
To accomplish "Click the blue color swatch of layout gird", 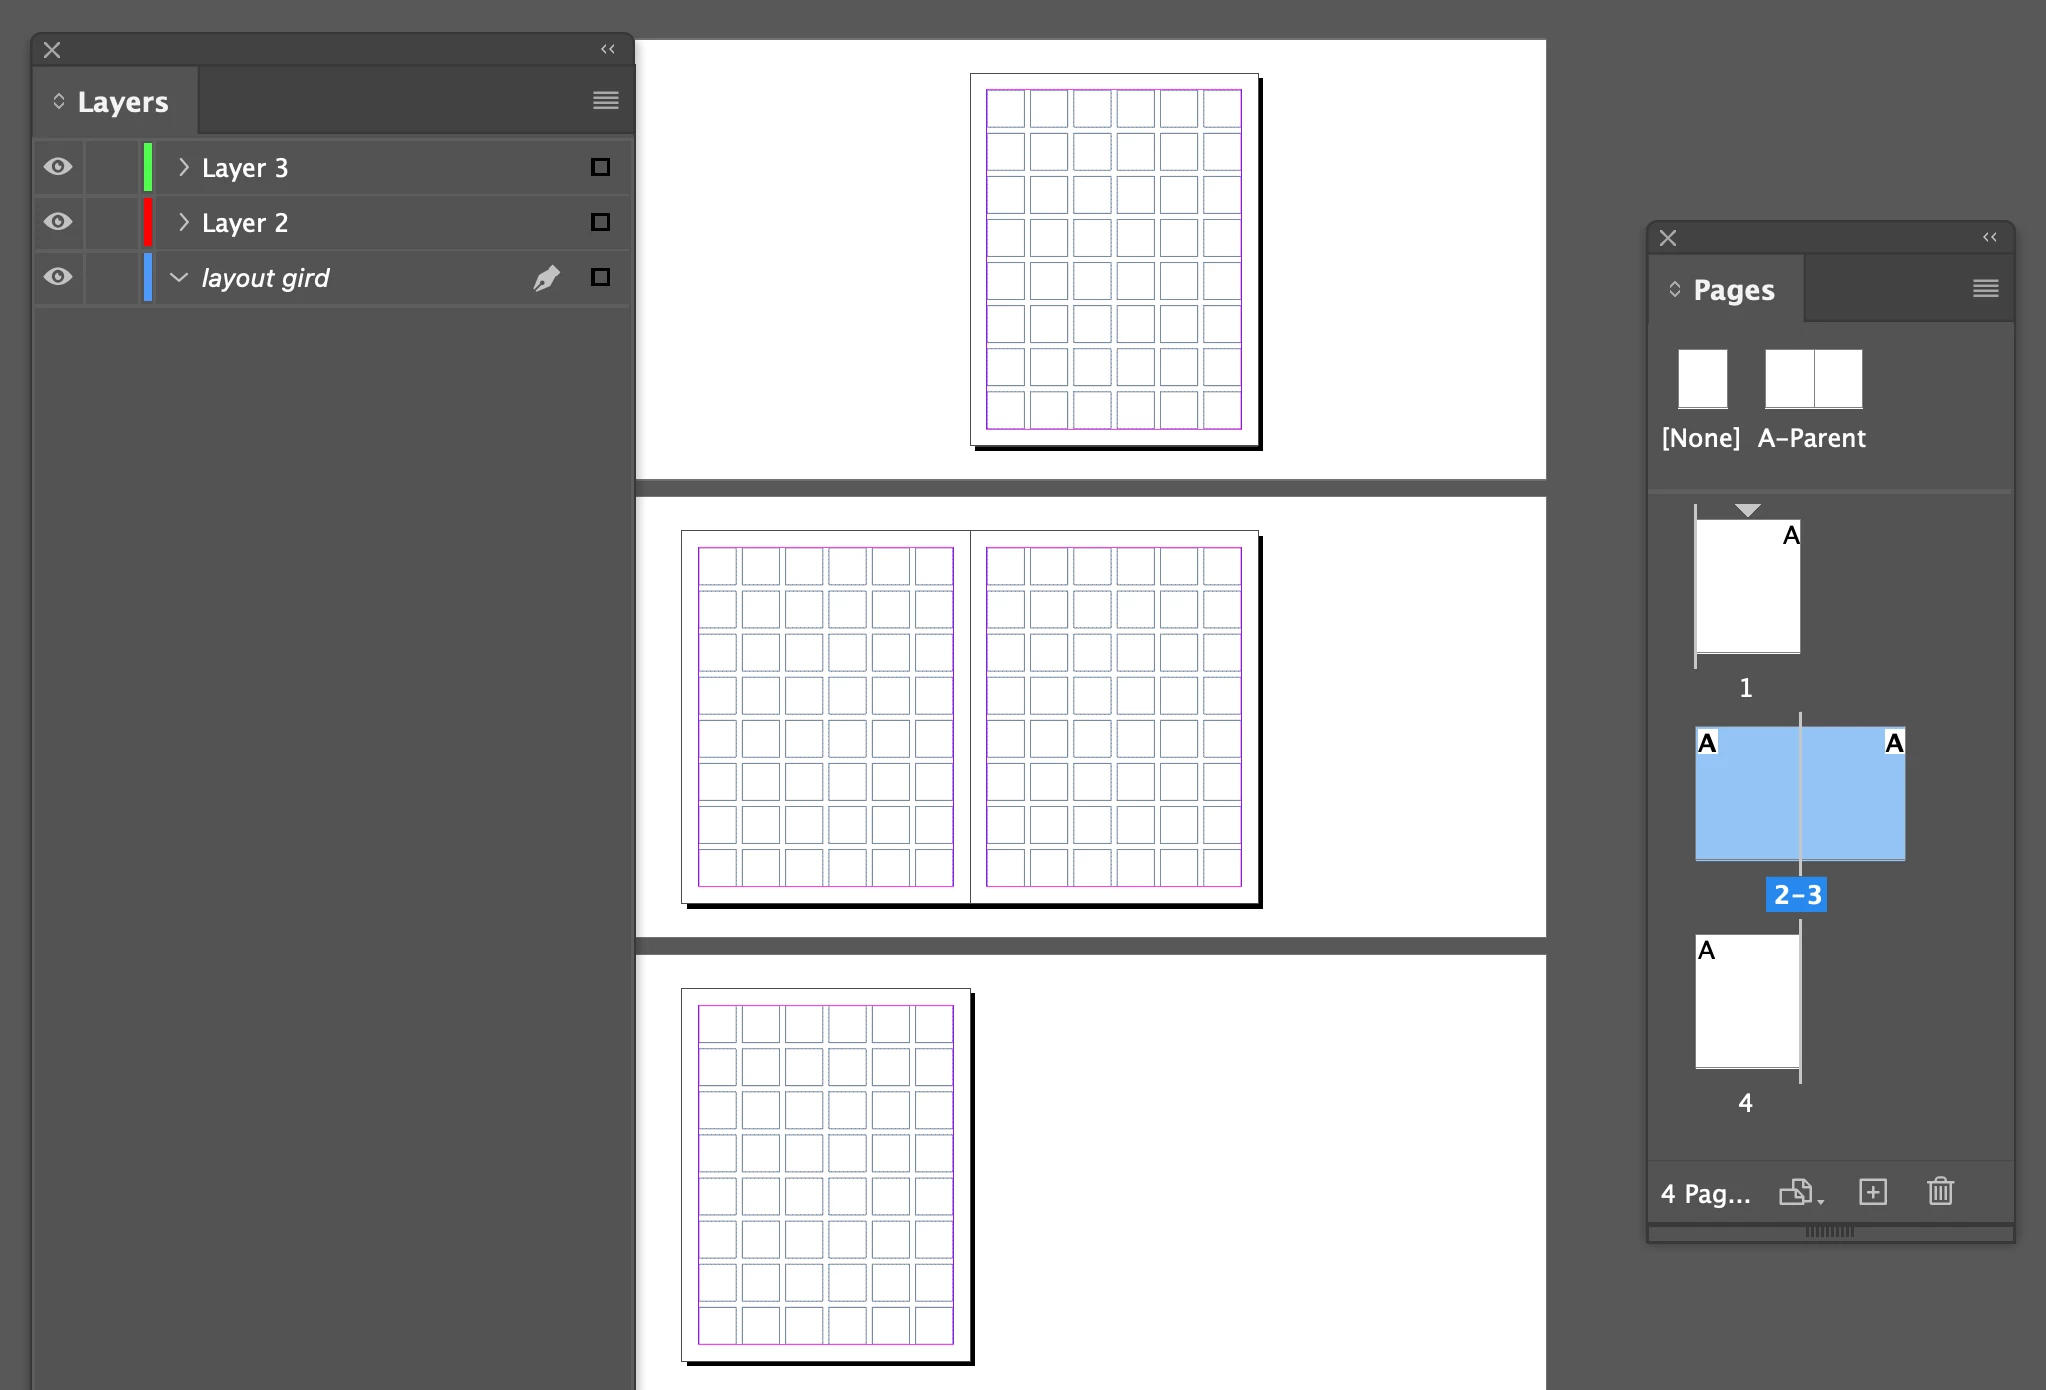I will click(148, 277).
